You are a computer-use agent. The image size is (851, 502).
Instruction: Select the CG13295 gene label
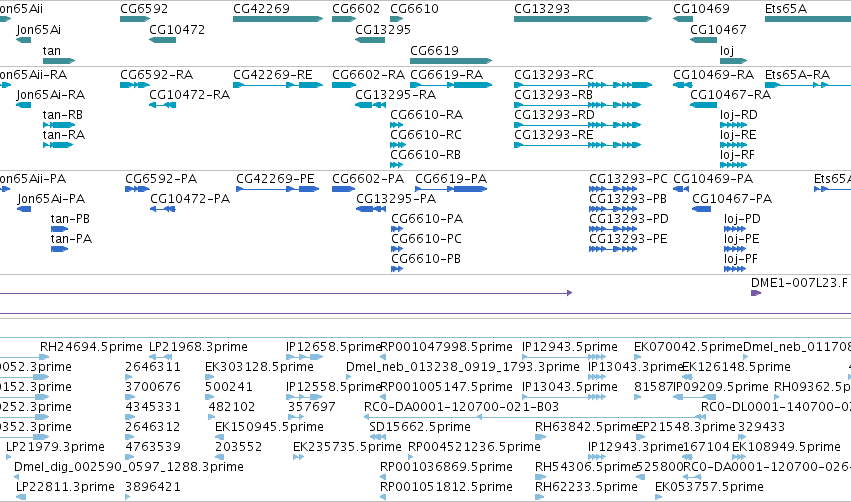pos(383,30)
